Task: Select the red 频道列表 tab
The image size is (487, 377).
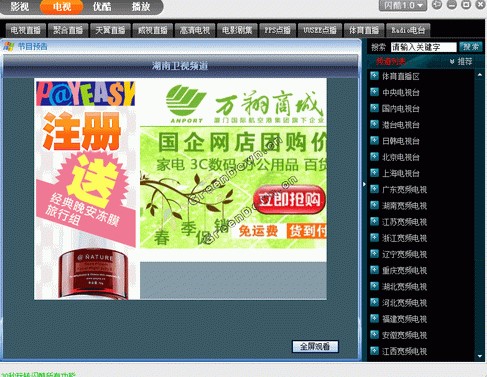Action: [391, 62]
